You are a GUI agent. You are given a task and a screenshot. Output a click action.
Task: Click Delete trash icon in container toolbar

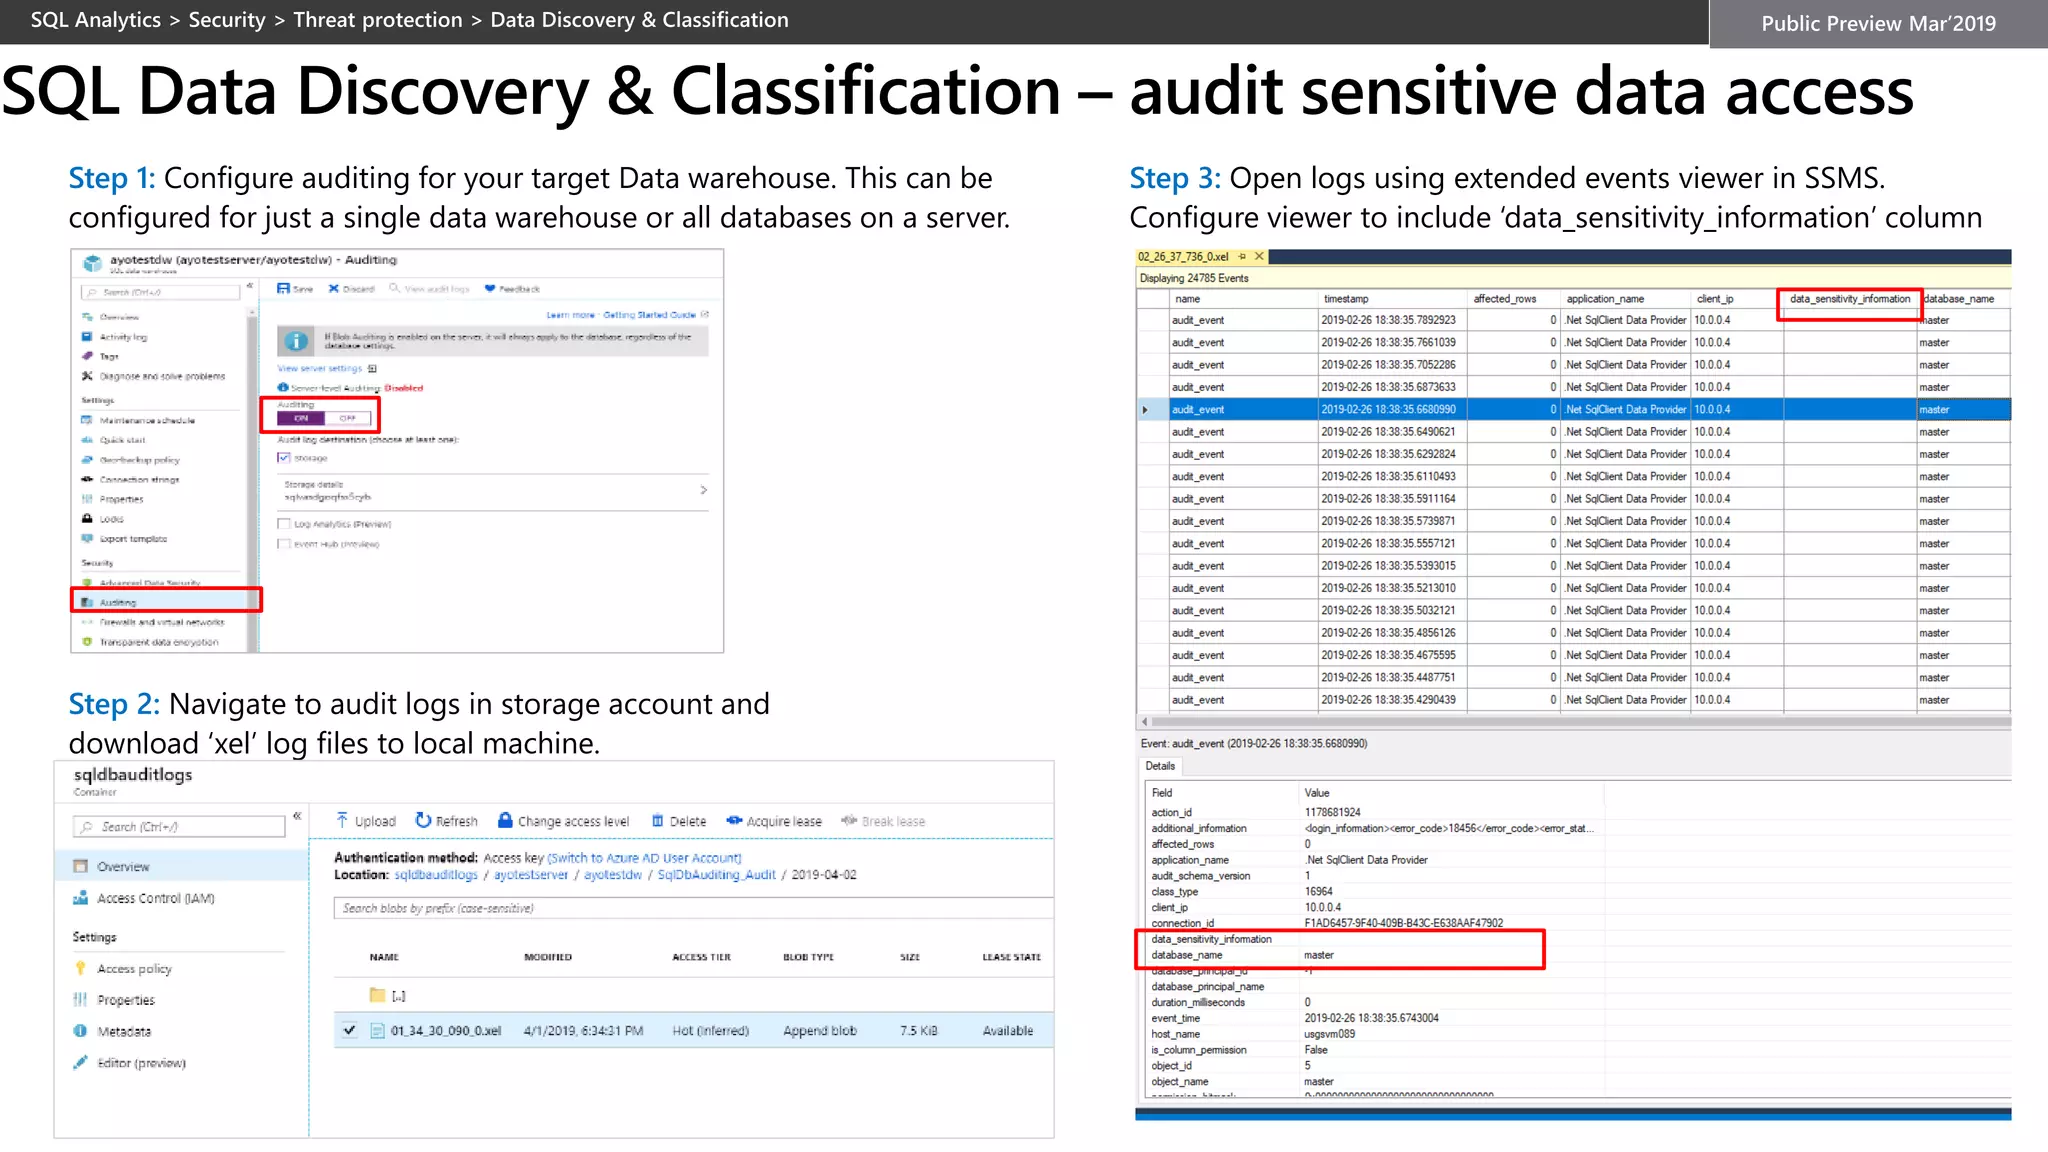[658, 821]
